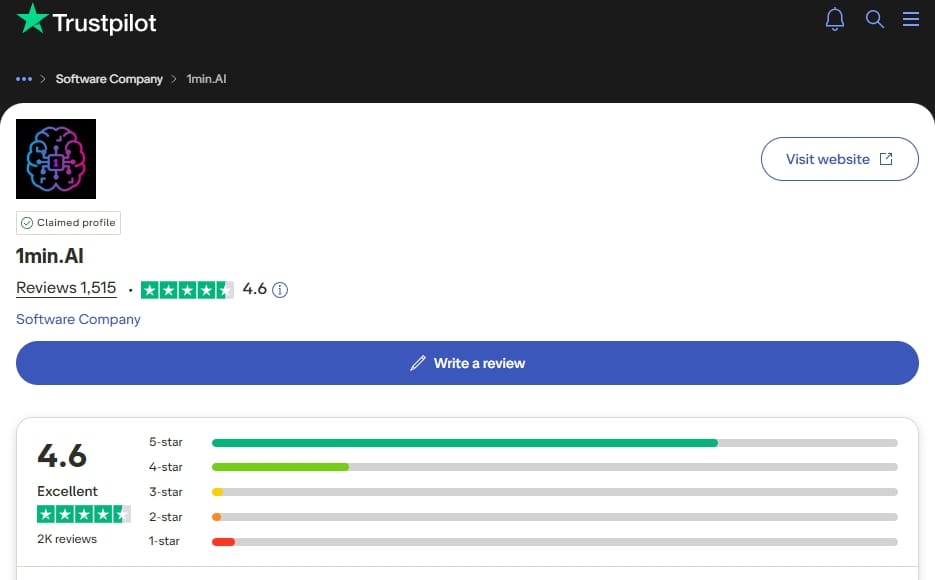Viewport: 935px width, 580px height.
Task: Click the Claimed profile badge
Action: point(69,223)
